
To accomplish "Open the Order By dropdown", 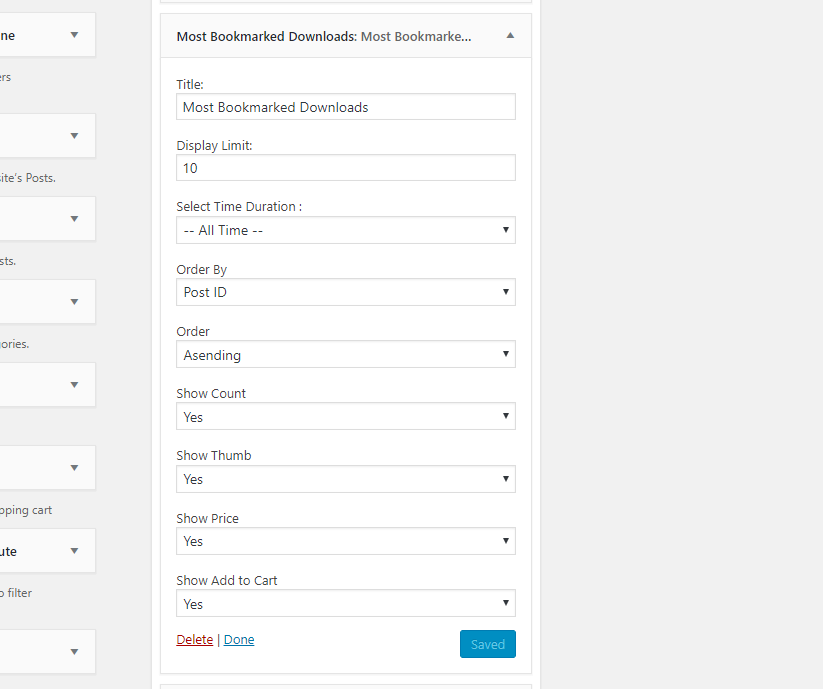I will [x=345, y=292].
